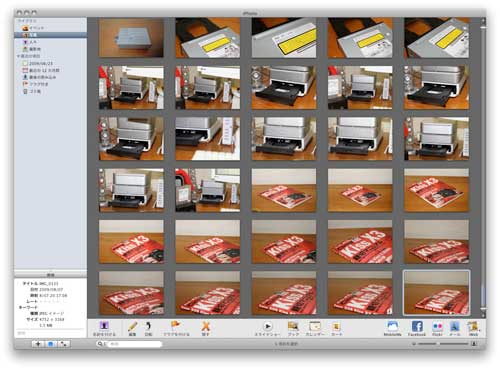Click the plus button to add album
The width and height of the screenshot is (500, 369).
click(38, 344)
